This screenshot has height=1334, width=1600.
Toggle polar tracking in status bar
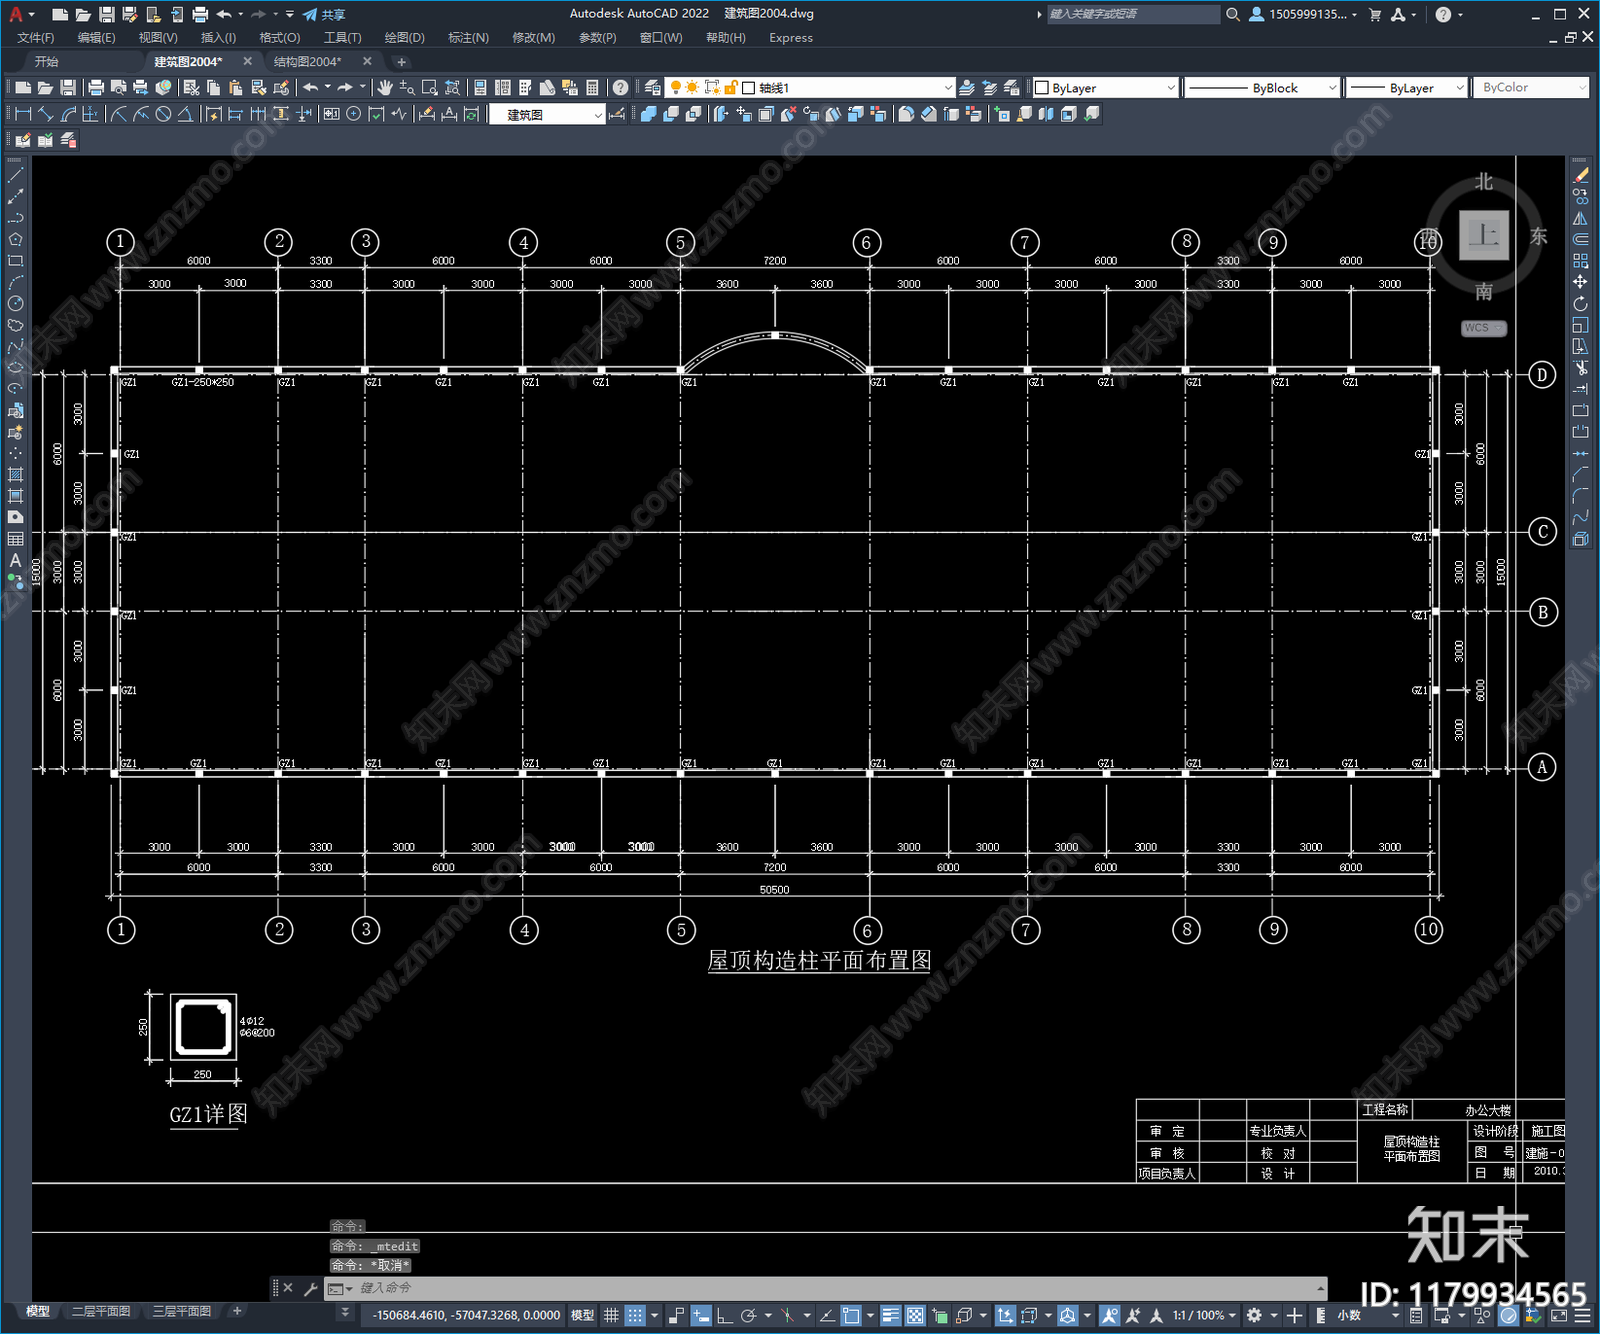(748, 1315)
